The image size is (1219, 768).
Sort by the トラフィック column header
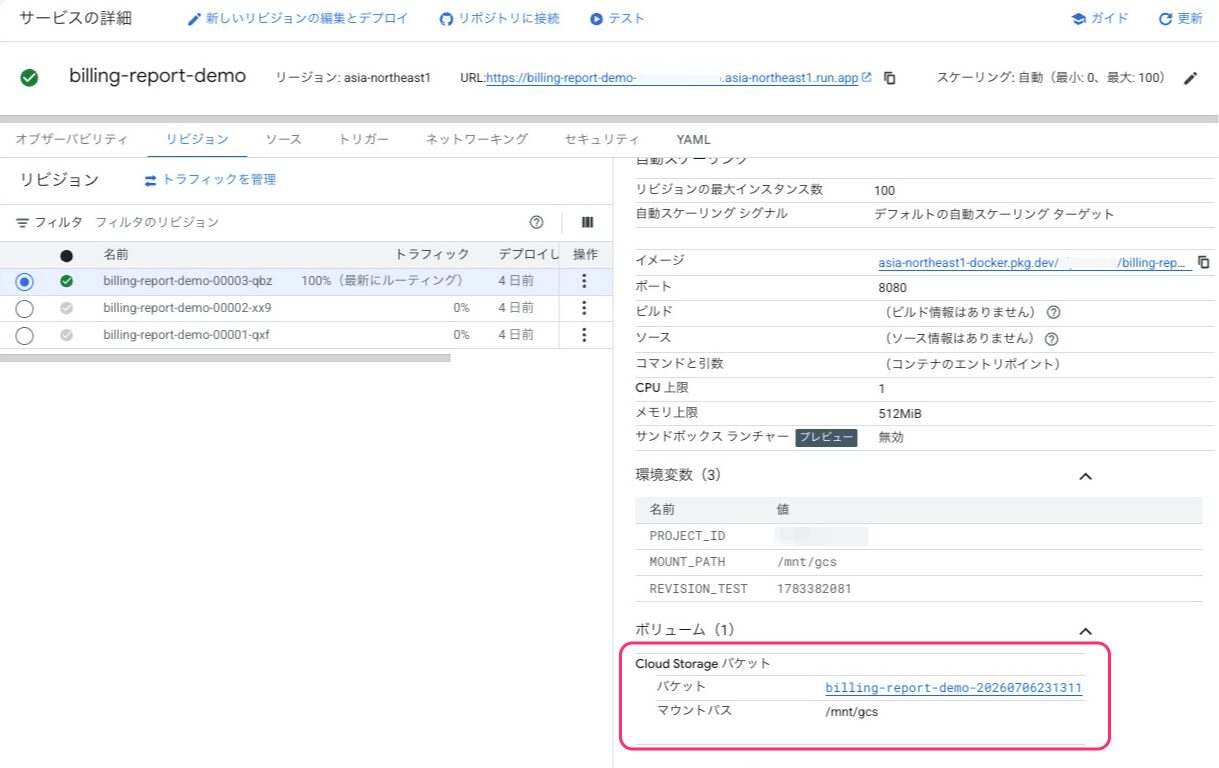[432, 254]
